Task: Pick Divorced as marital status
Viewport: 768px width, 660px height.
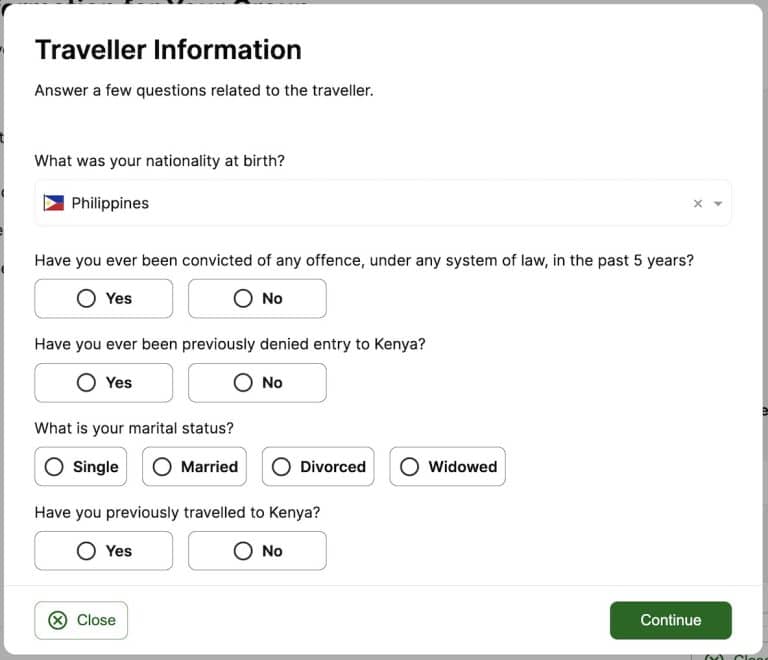Action: click(318, 466)
